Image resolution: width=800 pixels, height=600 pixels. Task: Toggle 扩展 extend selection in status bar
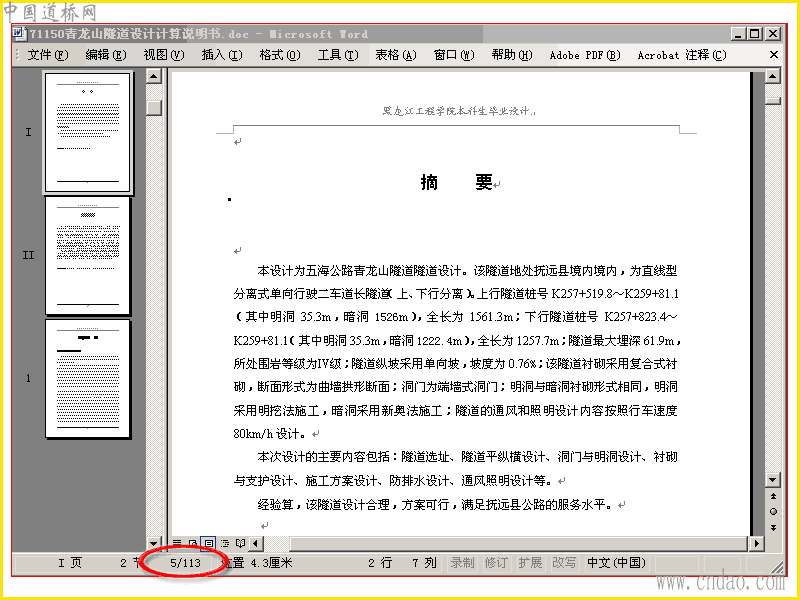pyautogui.click(x=530, y=562)
